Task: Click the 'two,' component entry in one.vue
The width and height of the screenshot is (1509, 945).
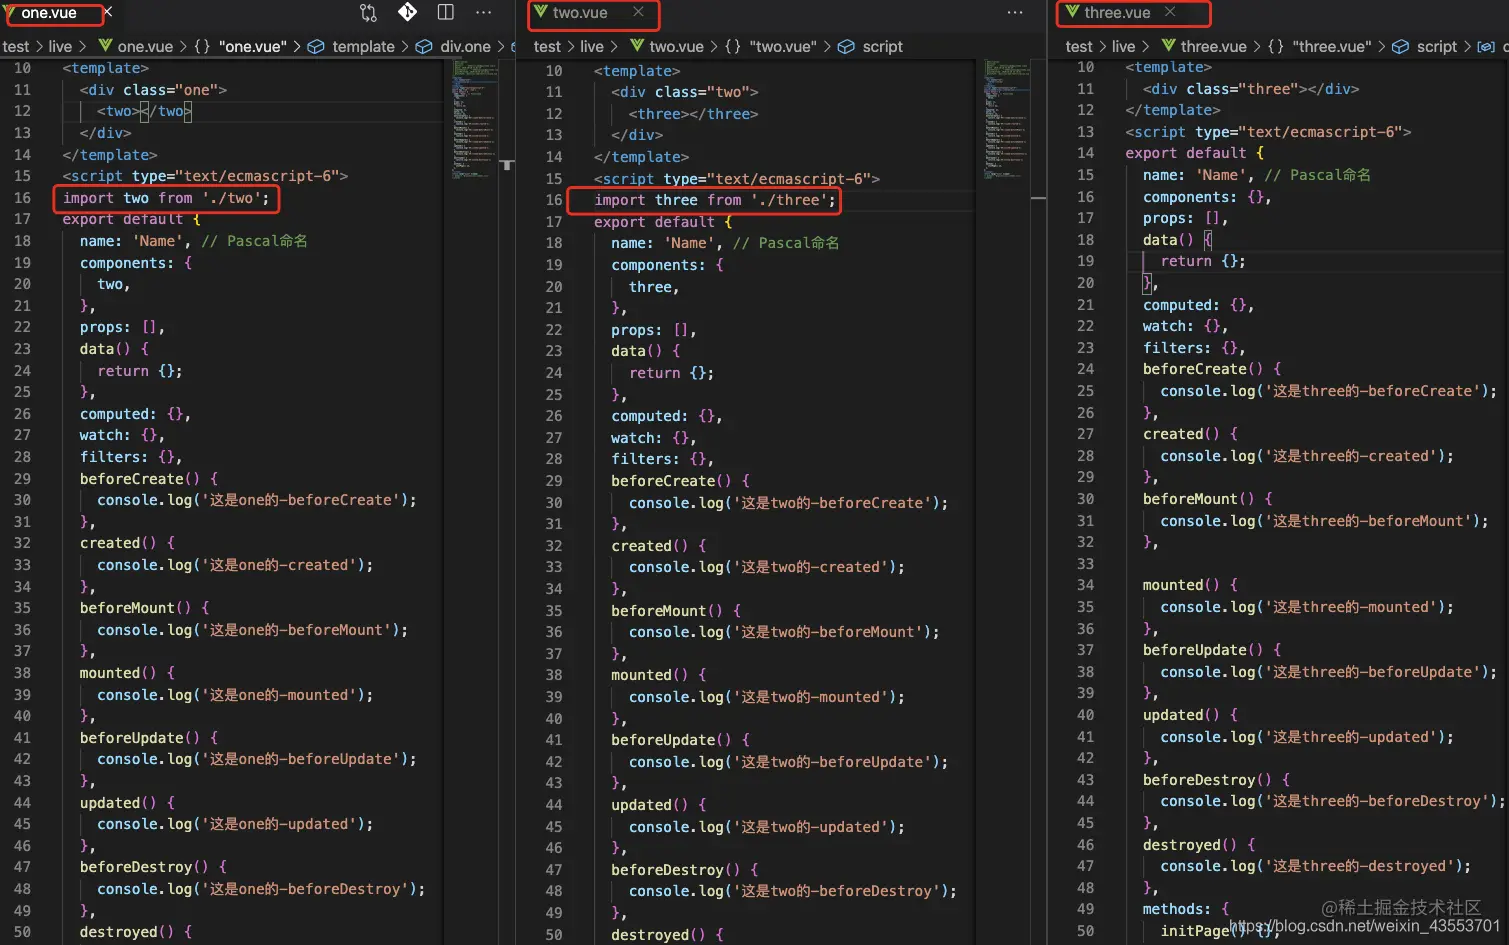Action: (x=113, y=284)
